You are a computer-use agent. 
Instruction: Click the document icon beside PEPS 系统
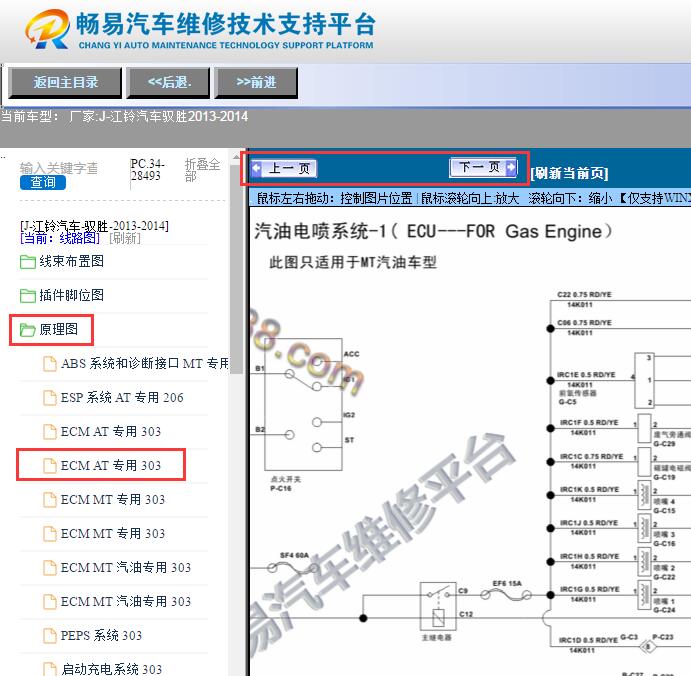(50, 635)
